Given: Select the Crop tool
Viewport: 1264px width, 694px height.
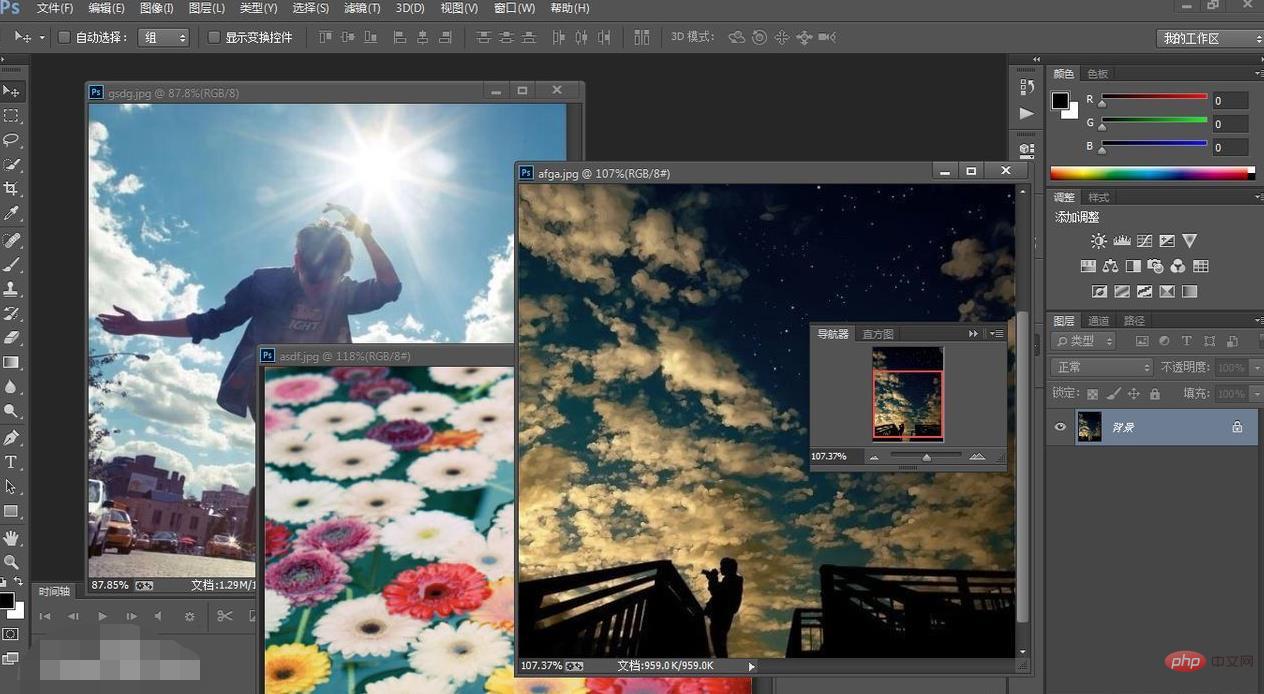Looking at the screenshot, I should click(x=11, y=189).
